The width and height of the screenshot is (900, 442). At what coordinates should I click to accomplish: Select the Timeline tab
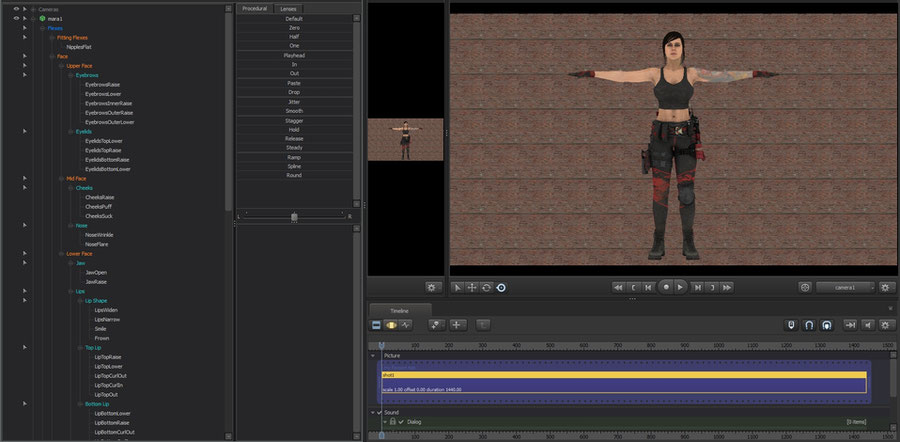point(399,311)
